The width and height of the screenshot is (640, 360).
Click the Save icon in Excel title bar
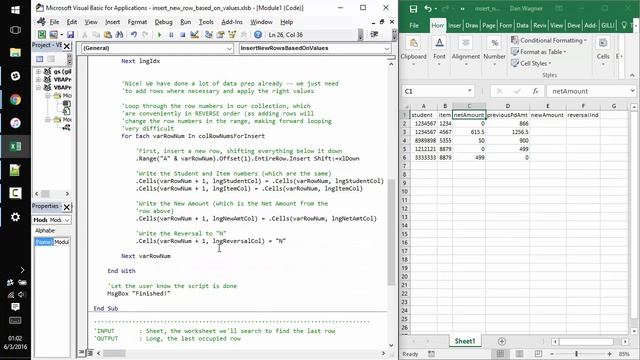(413, 9)
